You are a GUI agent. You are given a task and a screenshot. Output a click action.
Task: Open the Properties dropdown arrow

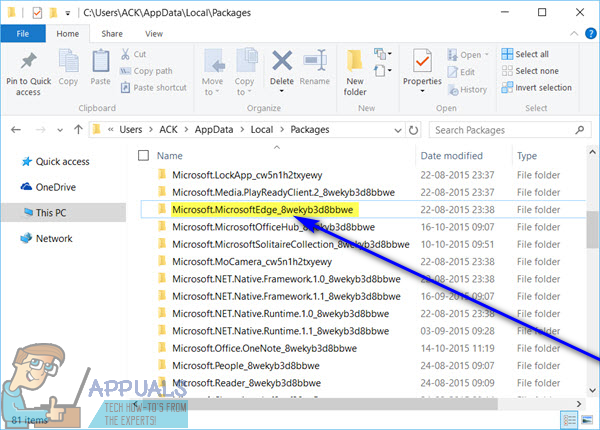pyautogui.click(x=422, y=91)
